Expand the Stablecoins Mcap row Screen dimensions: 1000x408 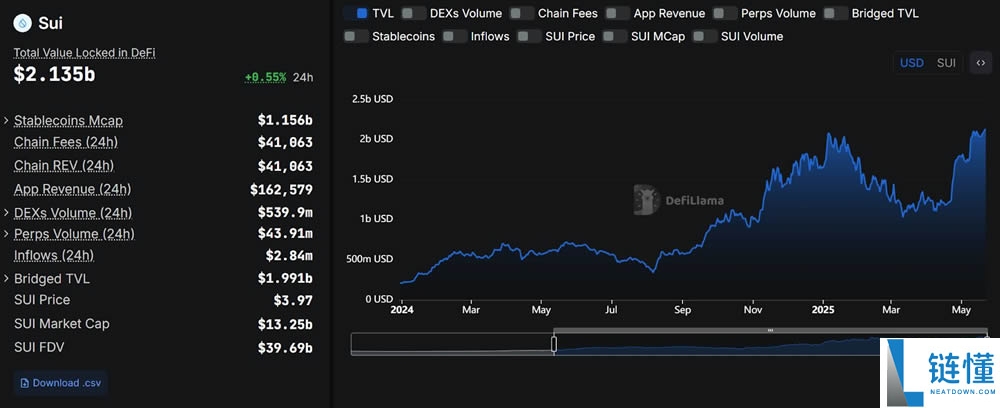pyautogui.click(x=7, y=121)
